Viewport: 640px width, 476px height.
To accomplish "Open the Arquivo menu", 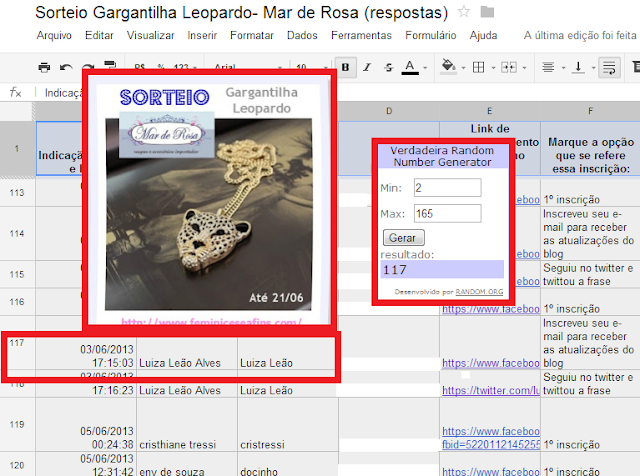I will pyautogui.click(x=54, y=36).
